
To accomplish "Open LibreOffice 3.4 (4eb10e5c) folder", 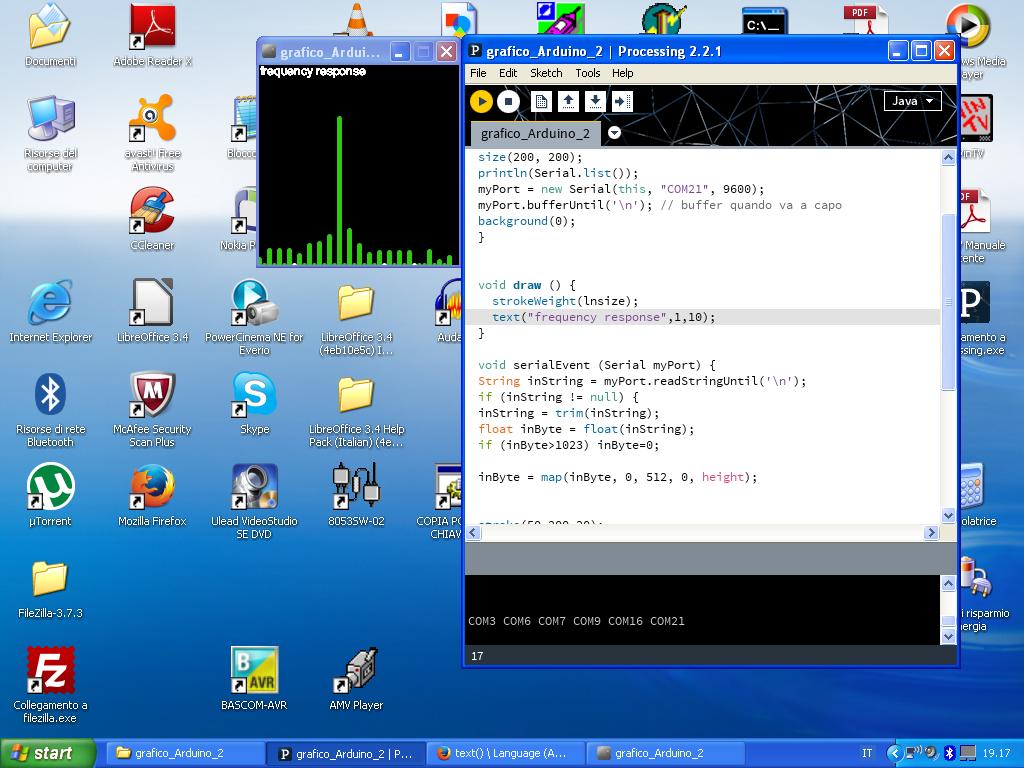I will [356, 320].
